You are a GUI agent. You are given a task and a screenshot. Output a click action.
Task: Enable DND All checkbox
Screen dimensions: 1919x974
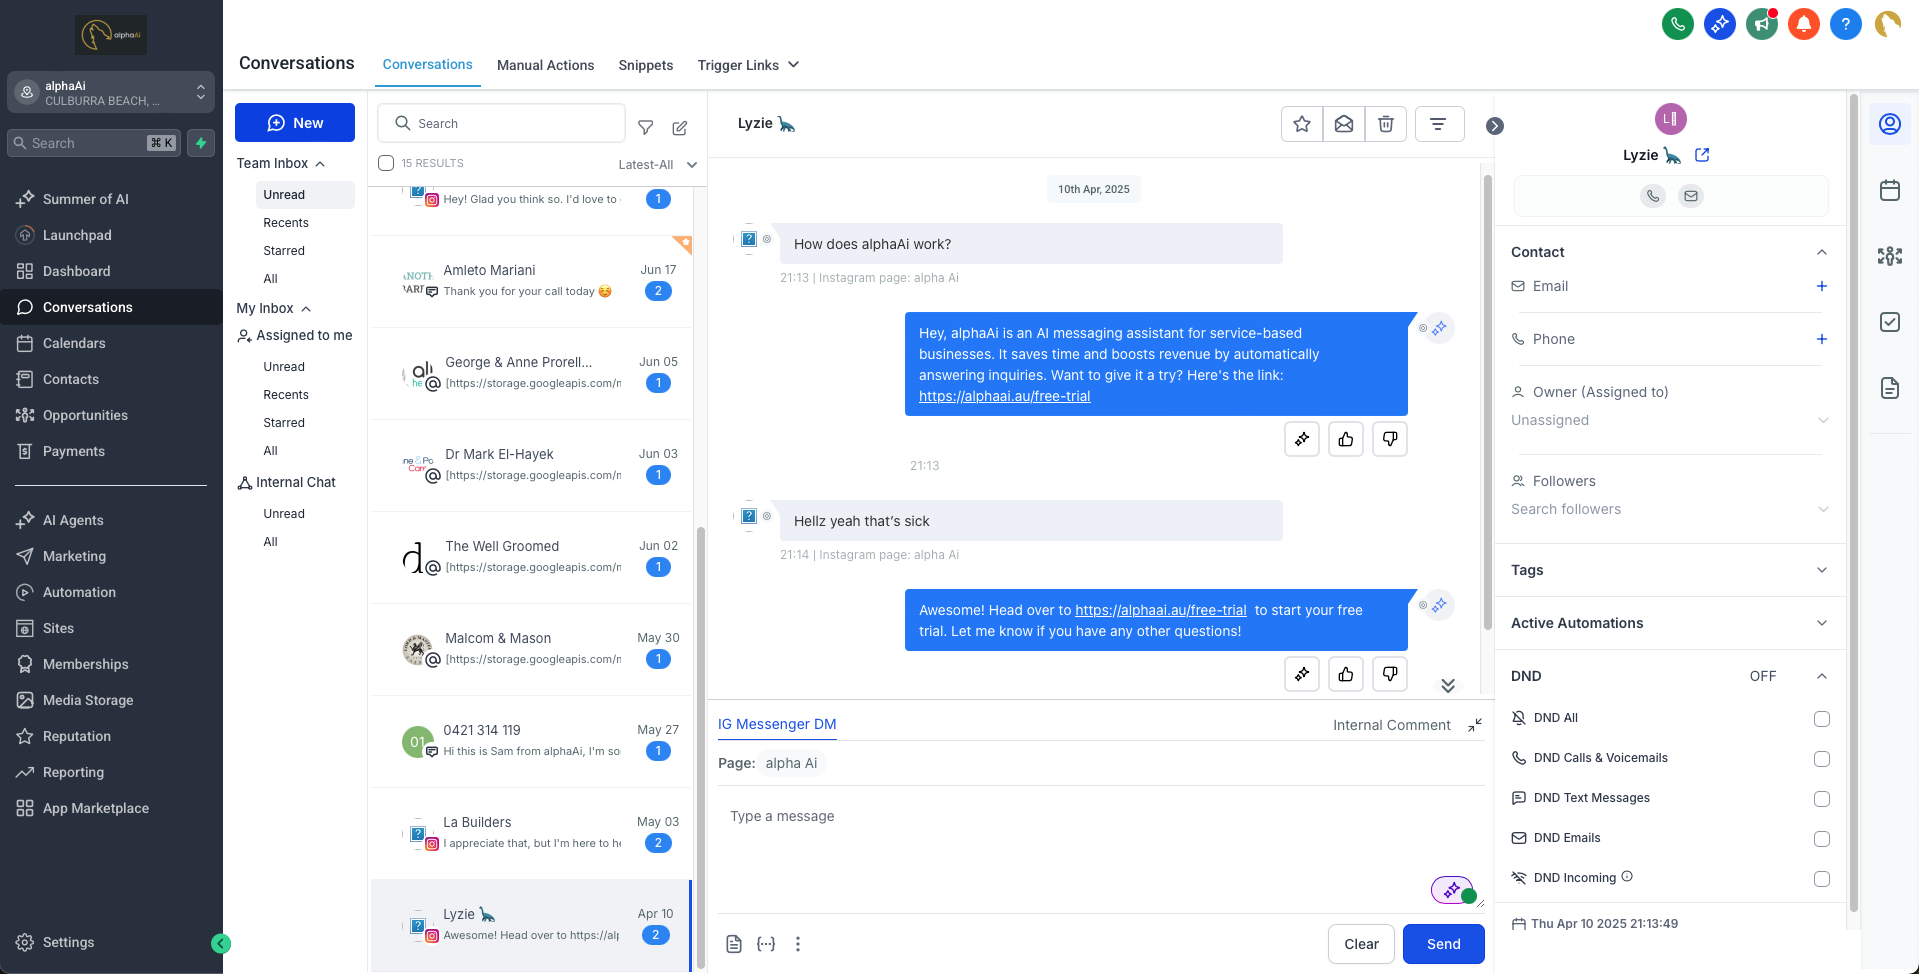click(1821, 719)
